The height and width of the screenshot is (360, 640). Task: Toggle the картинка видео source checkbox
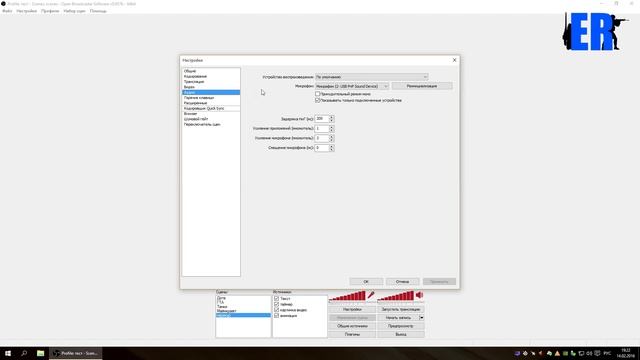point(276,310)
